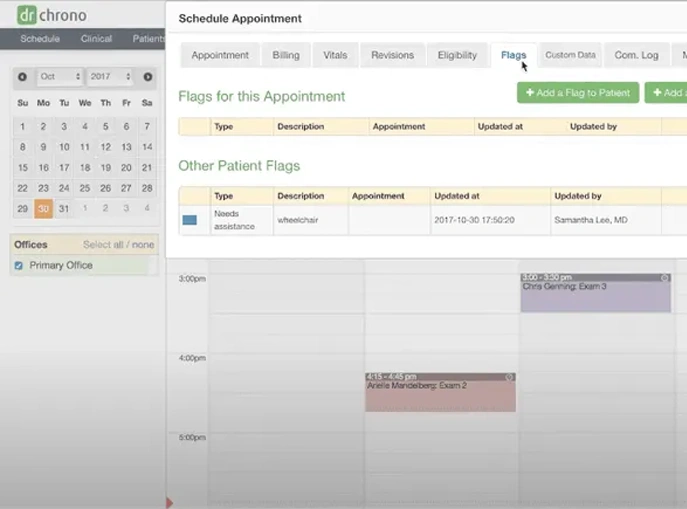The image size is (687, 509).
Task: Click the Offices panel header
Action: (x=84, y=245)
